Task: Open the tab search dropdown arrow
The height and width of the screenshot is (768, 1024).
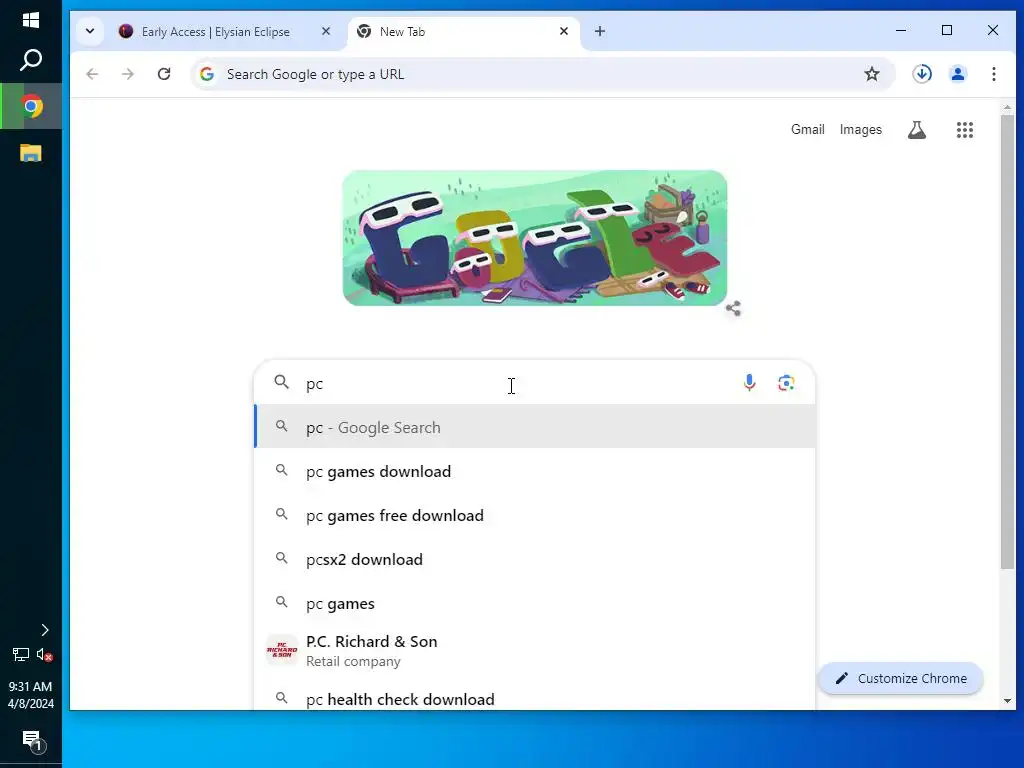Action: pos(90,31)
